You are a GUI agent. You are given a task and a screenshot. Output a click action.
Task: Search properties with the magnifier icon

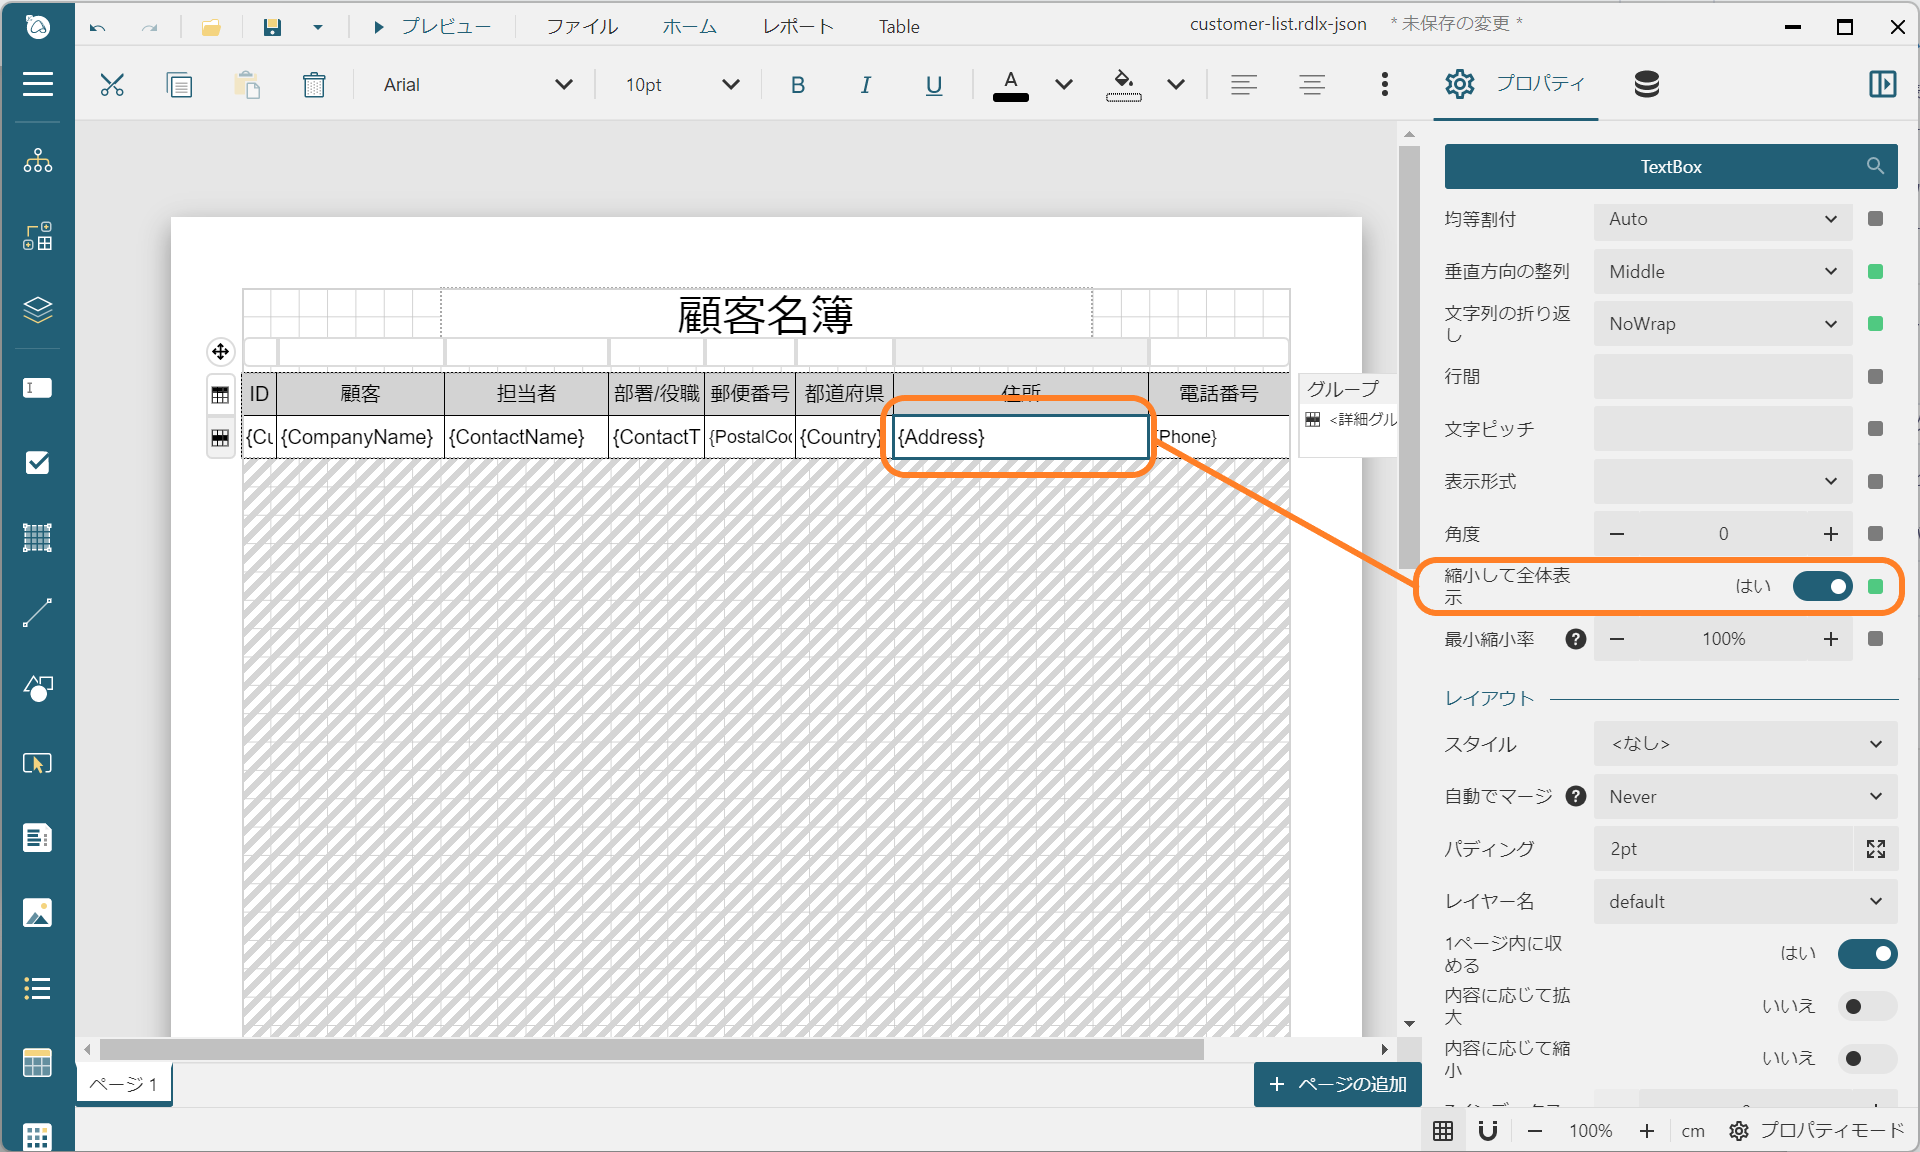(x=1875, y=166)
